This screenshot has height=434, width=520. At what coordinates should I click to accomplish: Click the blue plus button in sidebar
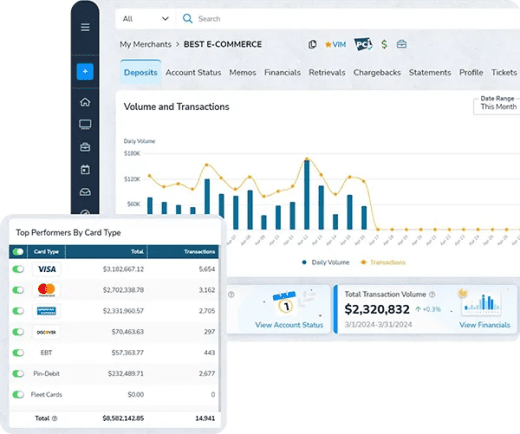85,71
